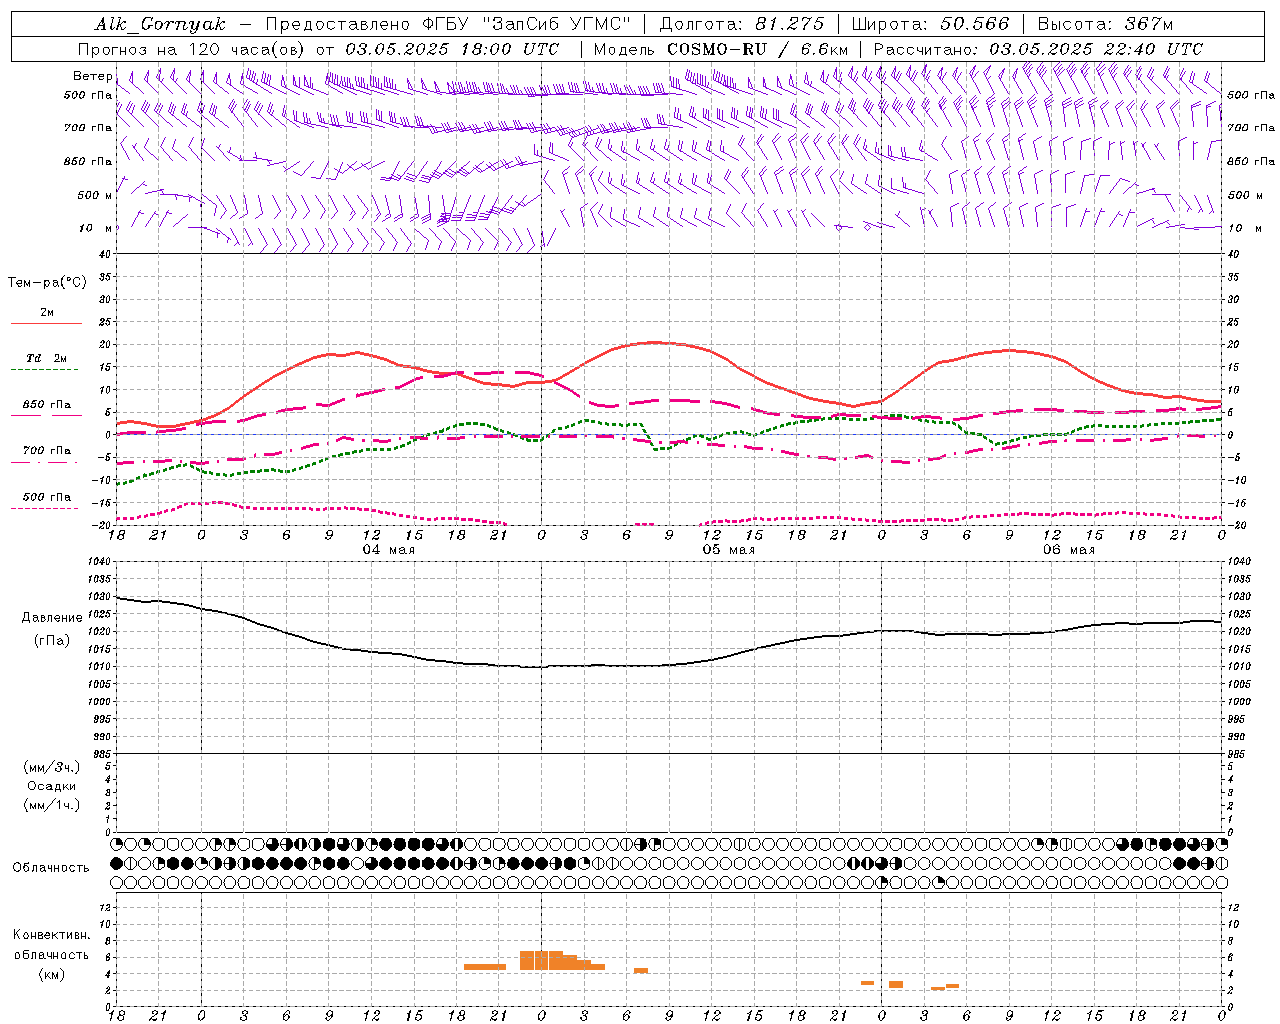
Task: Click the 'Высота: 367м' elevation value
Action: pyautogui.click(x=1105, y=24)
